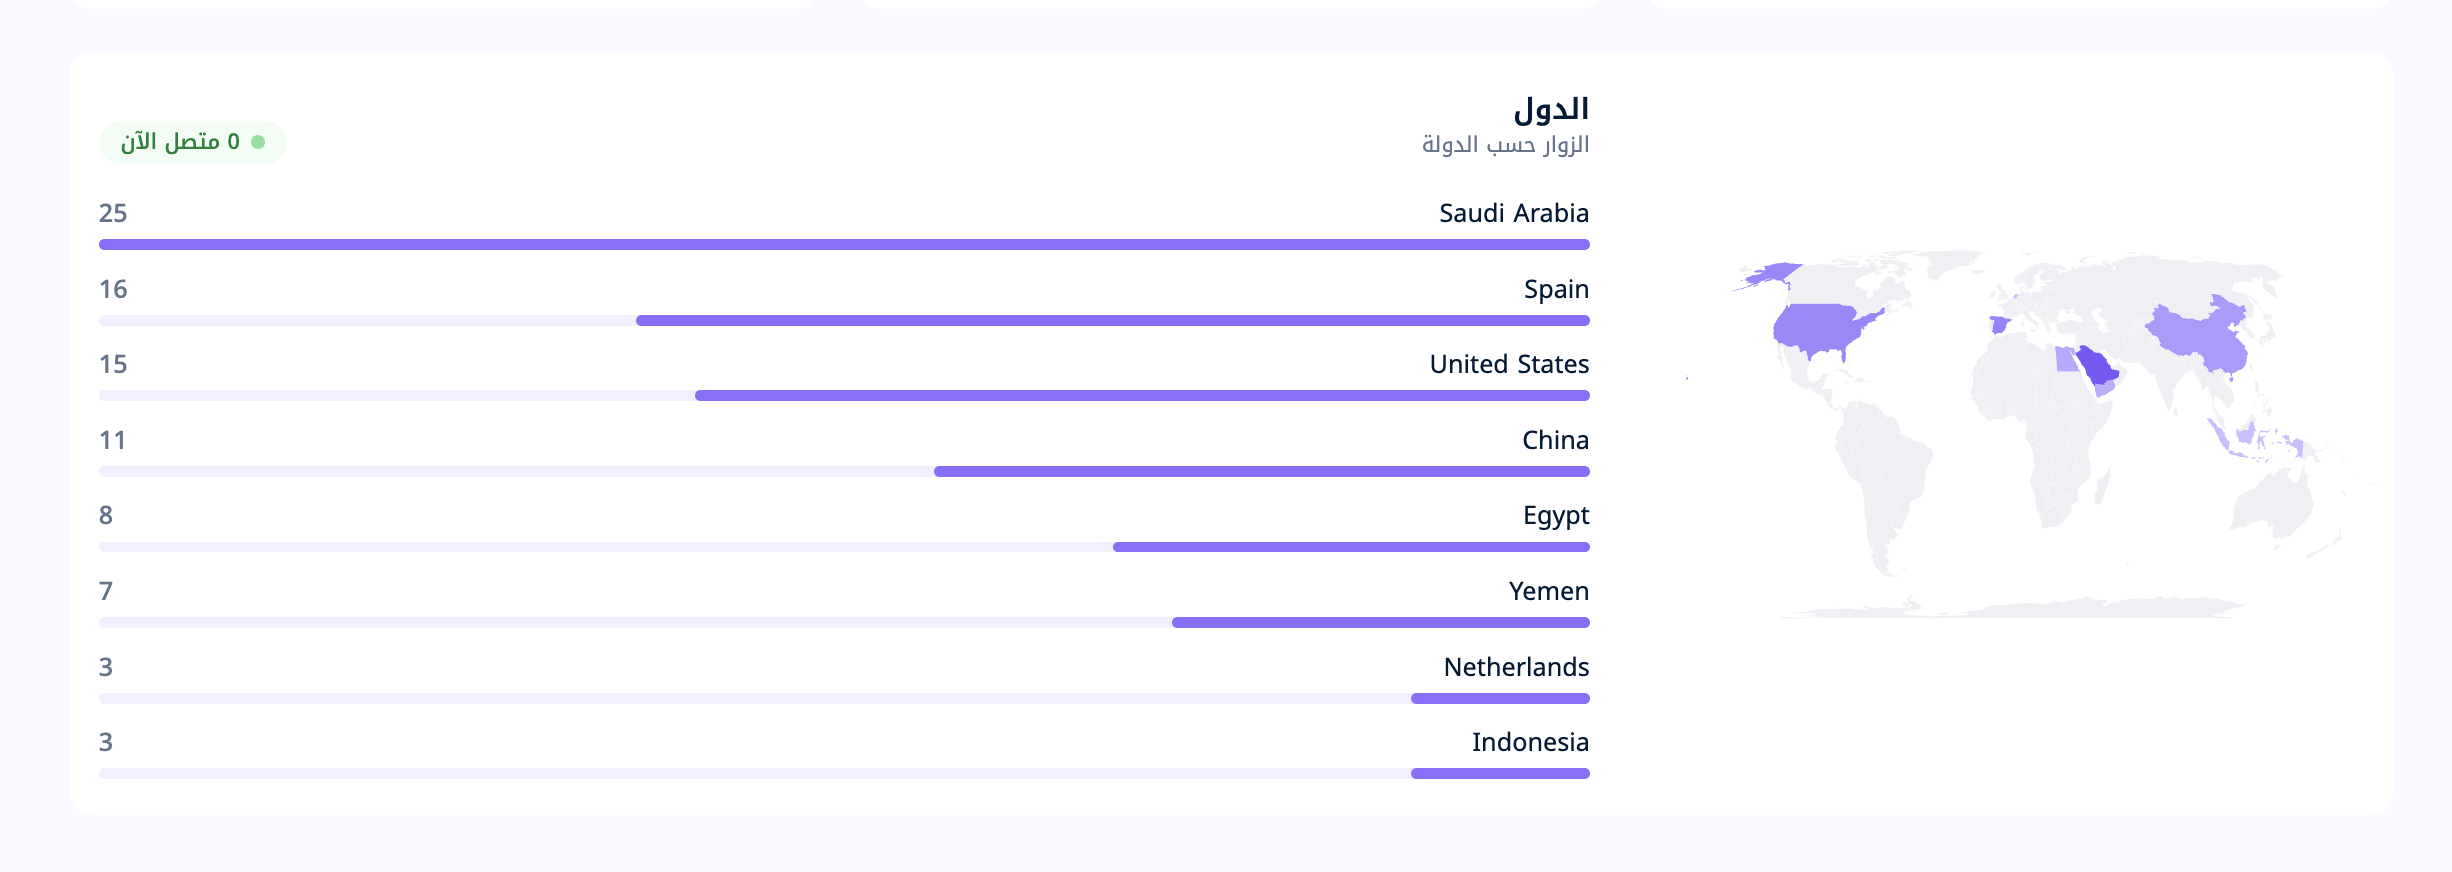Click the Saudi Arabia visitor count 25
This screenshot has width=2452, height=872.
113,213
